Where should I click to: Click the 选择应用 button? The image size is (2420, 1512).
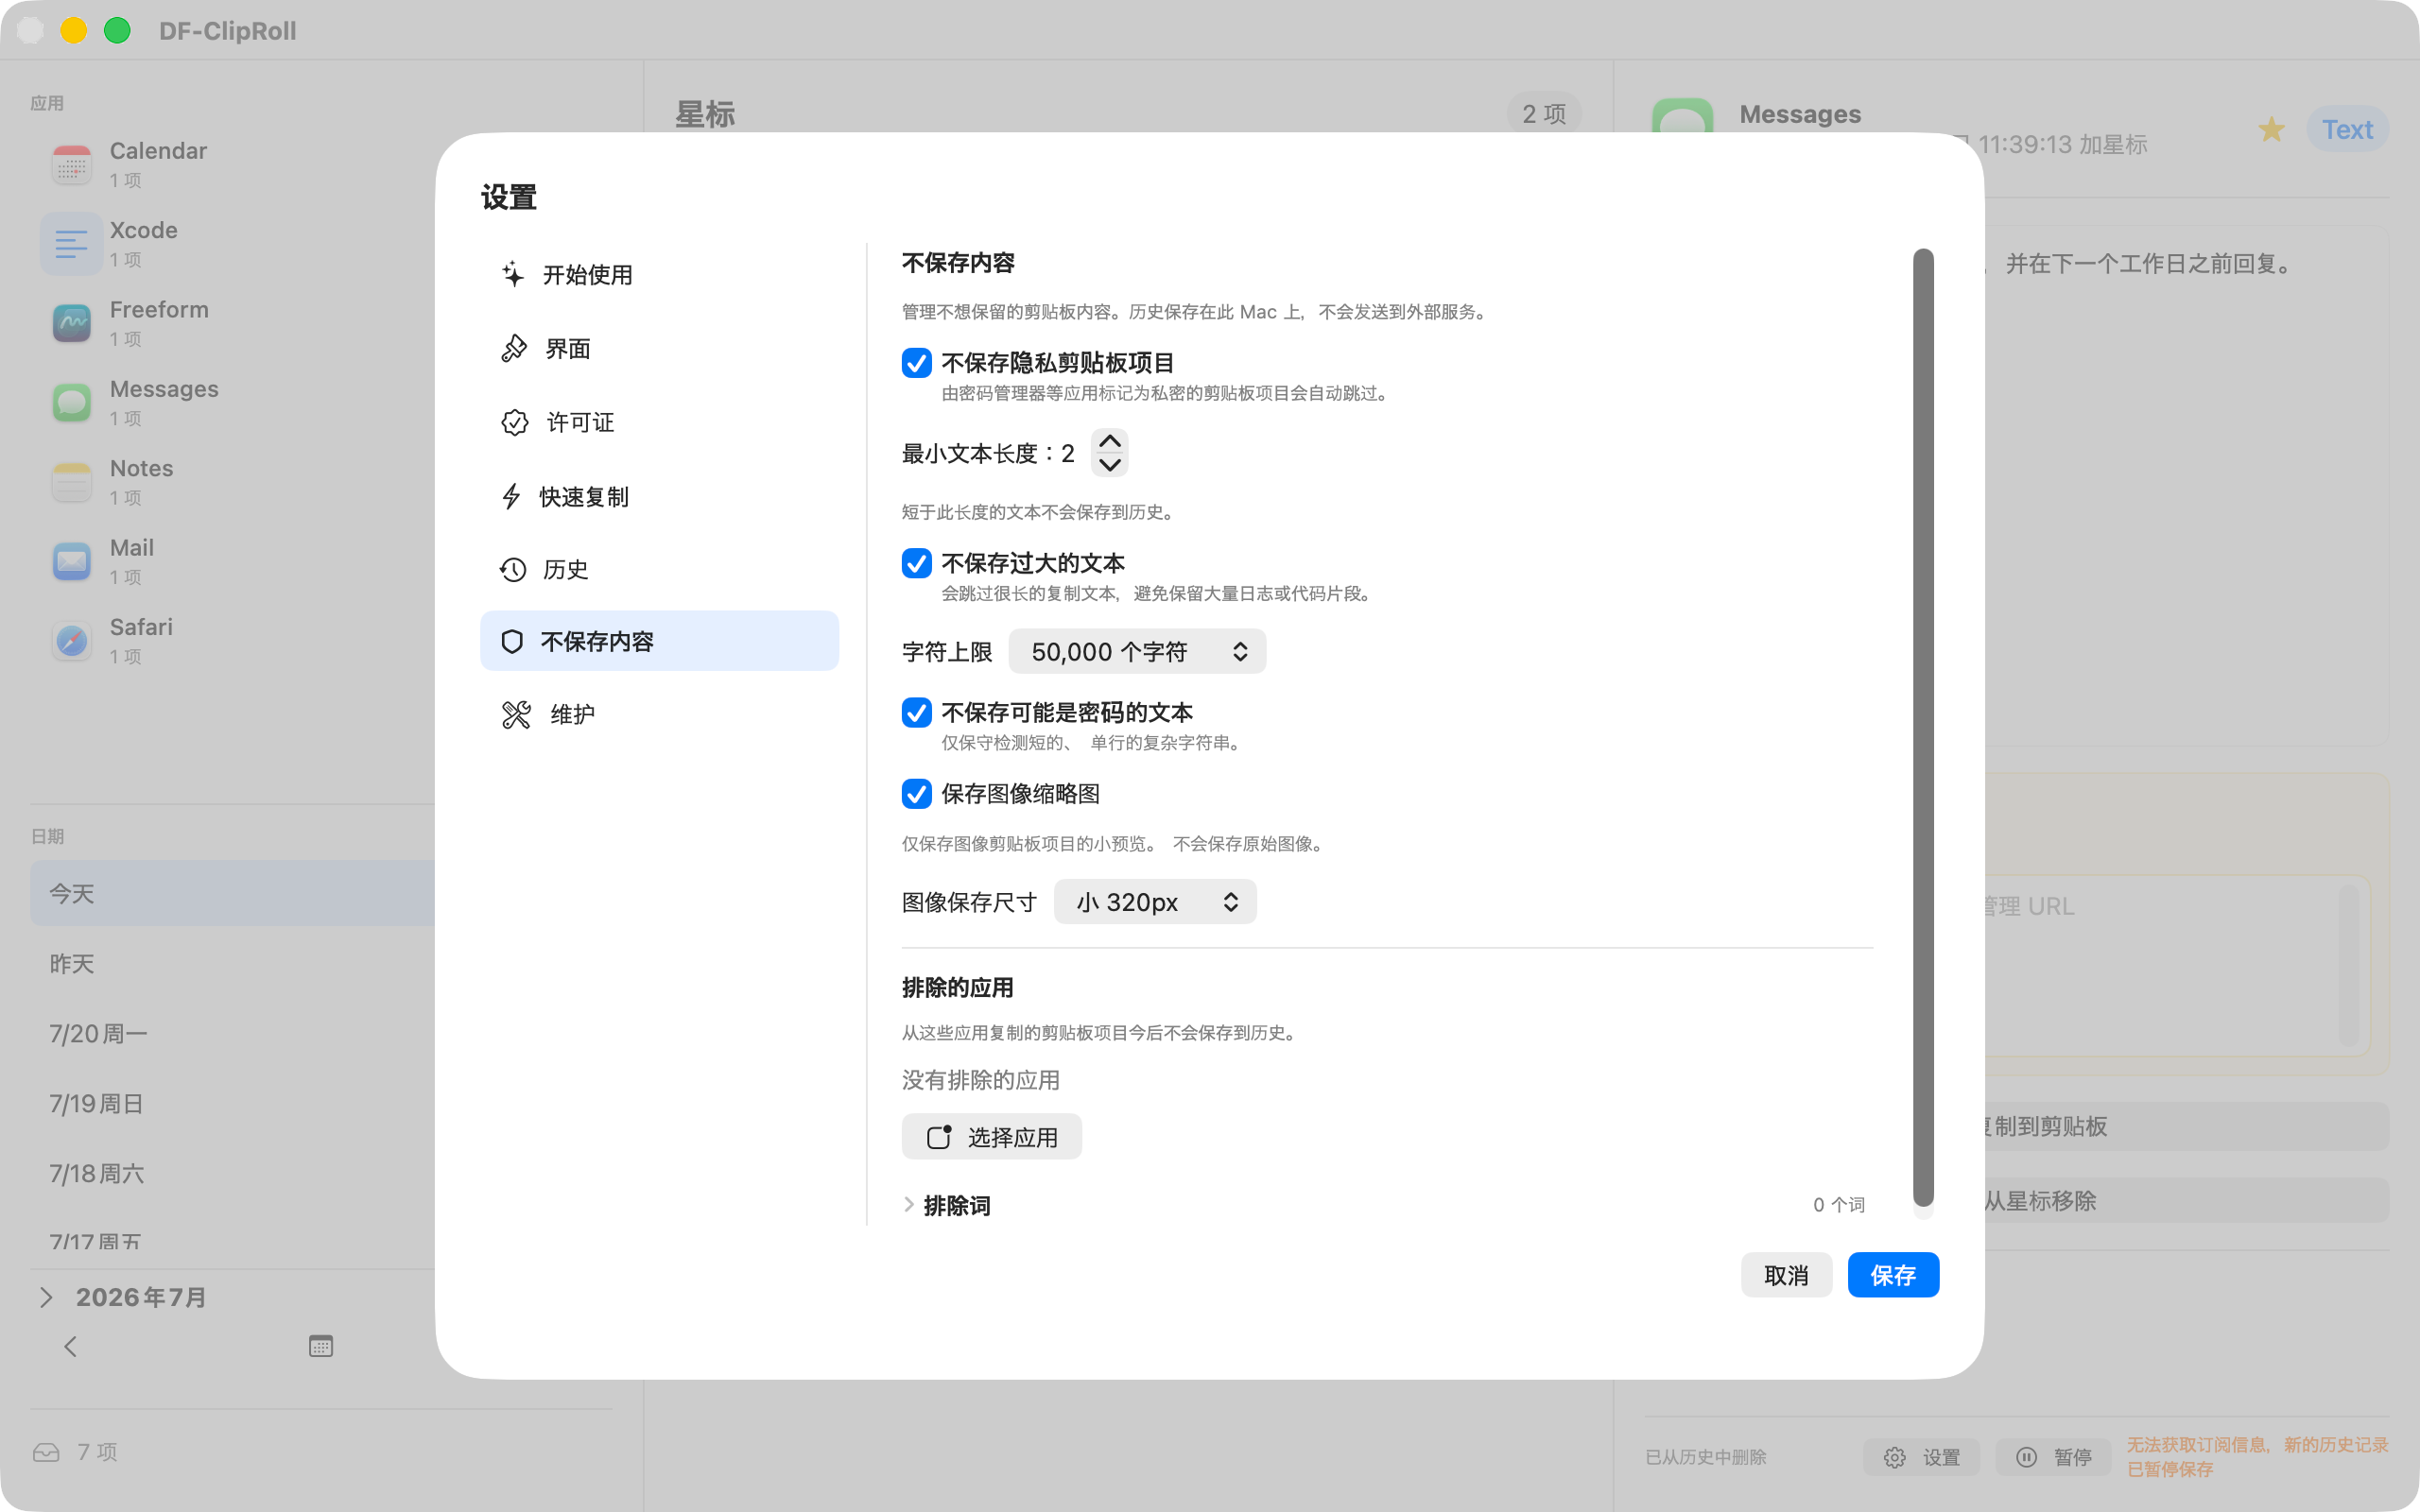pyautogui.click(x=991, y=1137)
